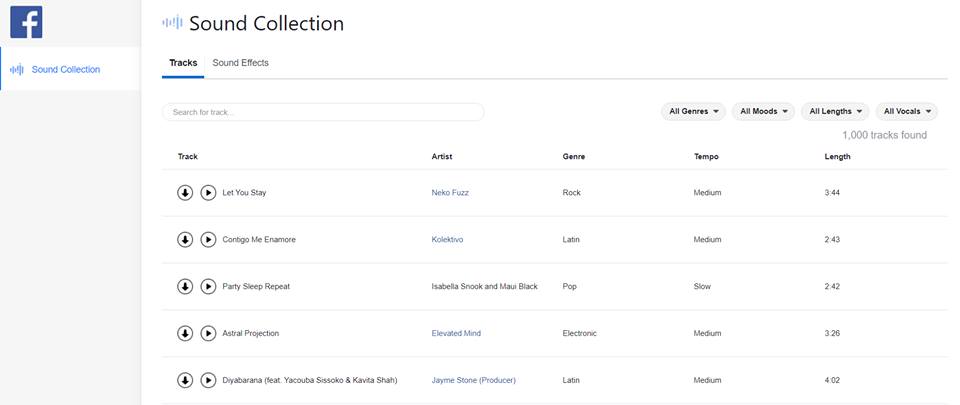Click the Facebook logo icon
Image resolution: width=960 pixels, height=405 pixels.
(x=26, y=22)
